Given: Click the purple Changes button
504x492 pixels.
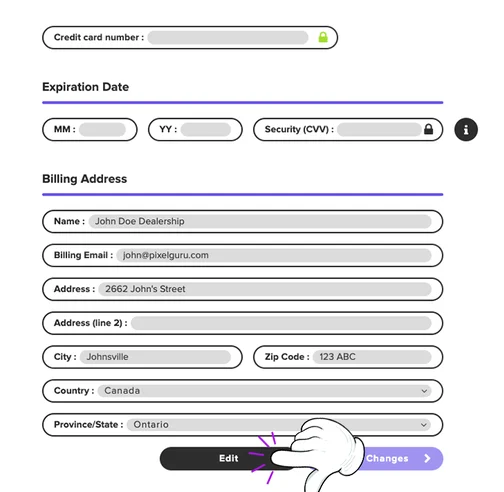Looking at the screenshot, I should (x=402, y=459).
